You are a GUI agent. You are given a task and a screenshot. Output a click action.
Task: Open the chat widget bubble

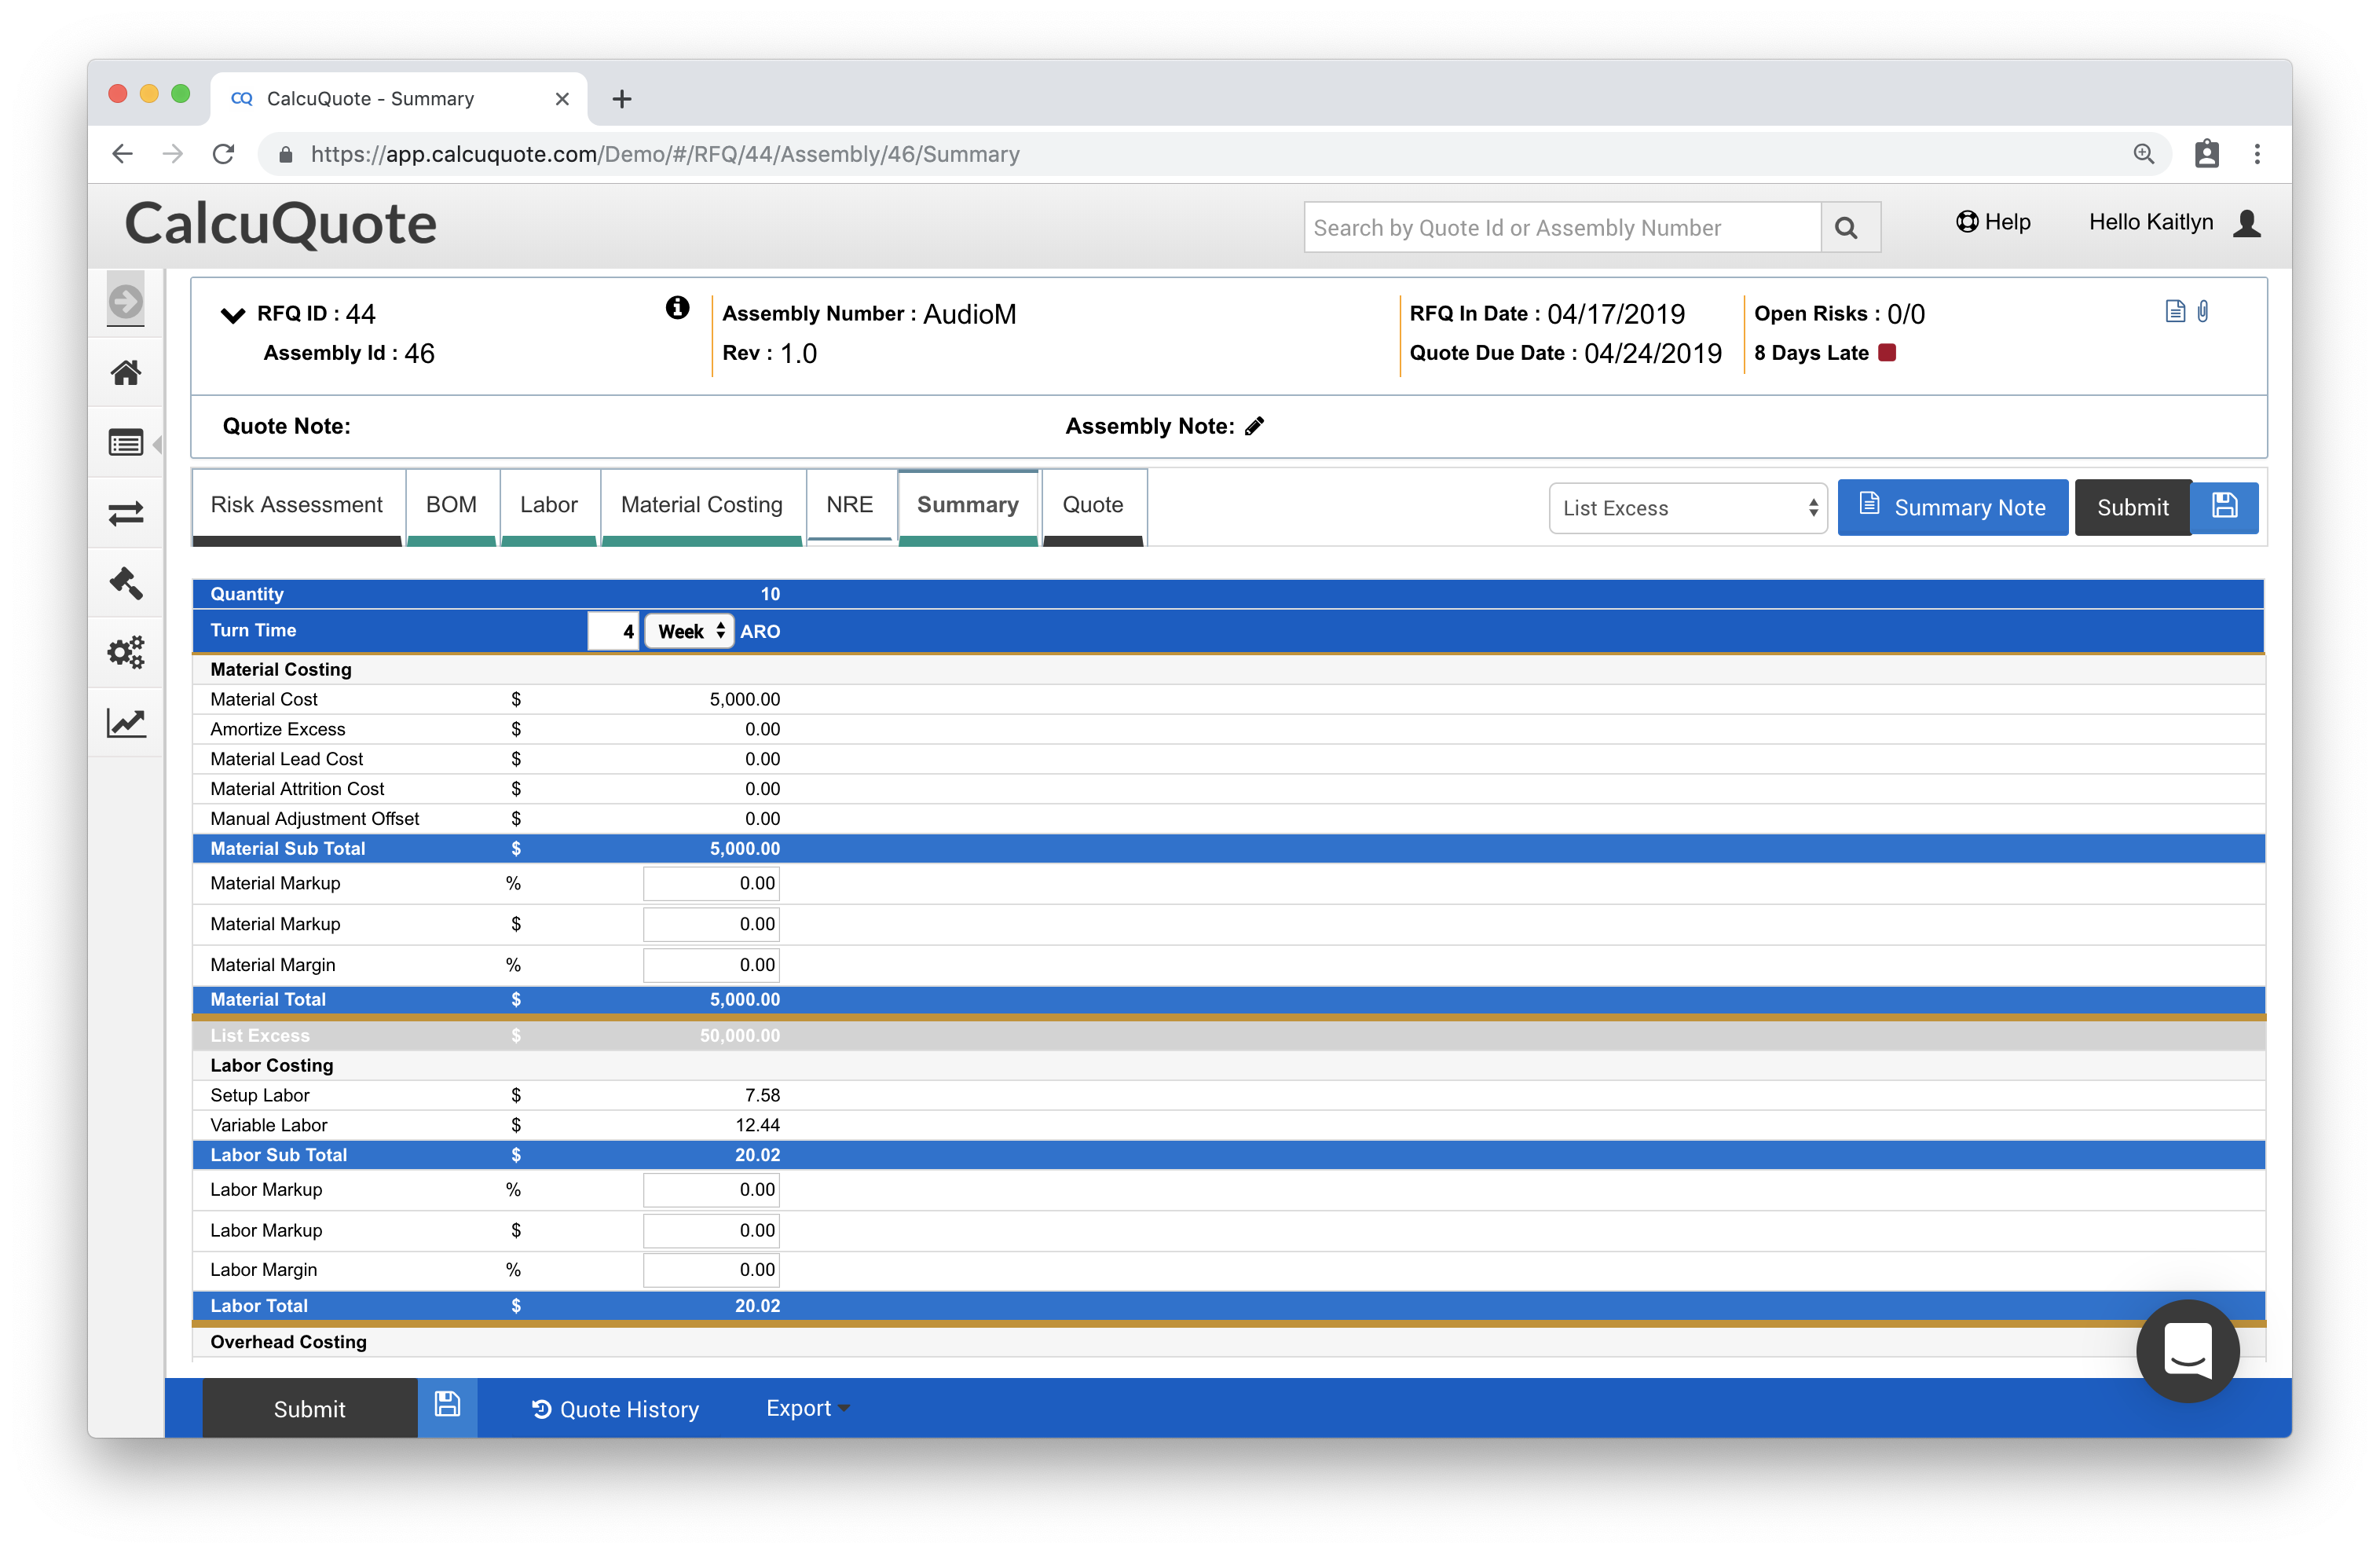[2187, 1350]
